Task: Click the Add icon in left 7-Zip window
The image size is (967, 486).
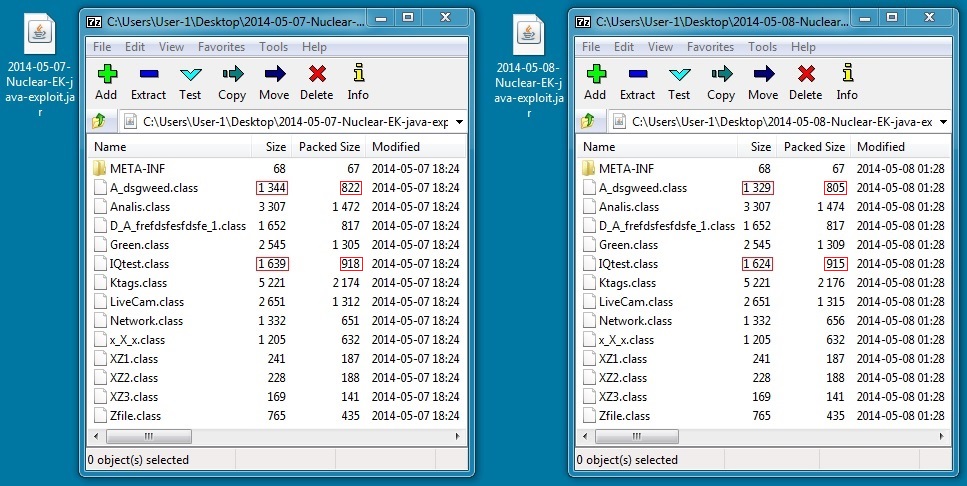Action: 106,81
